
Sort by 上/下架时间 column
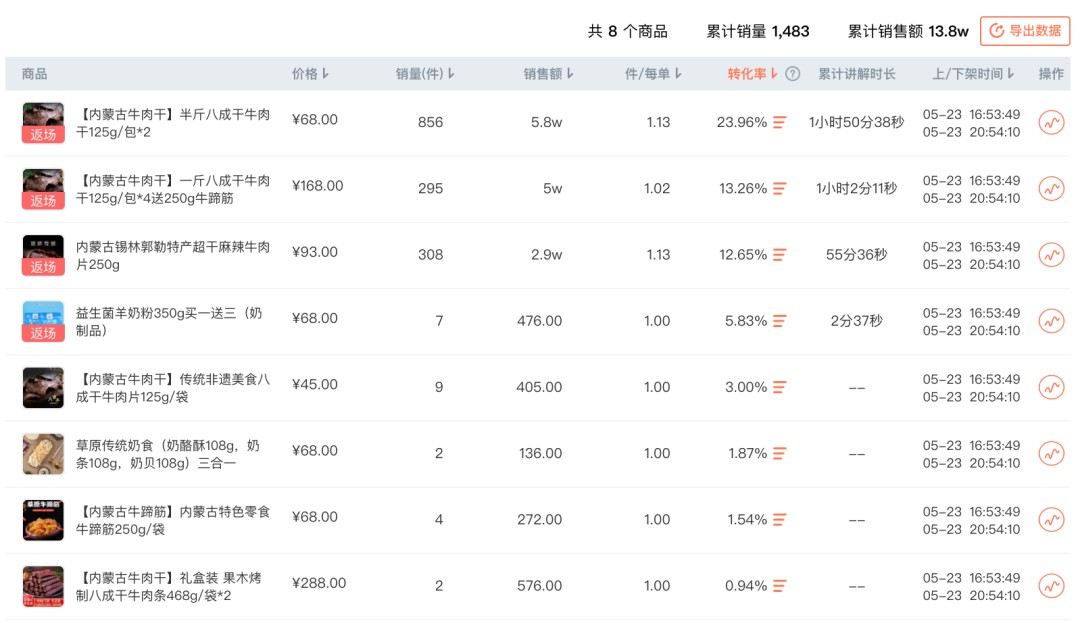coord(973,74)
